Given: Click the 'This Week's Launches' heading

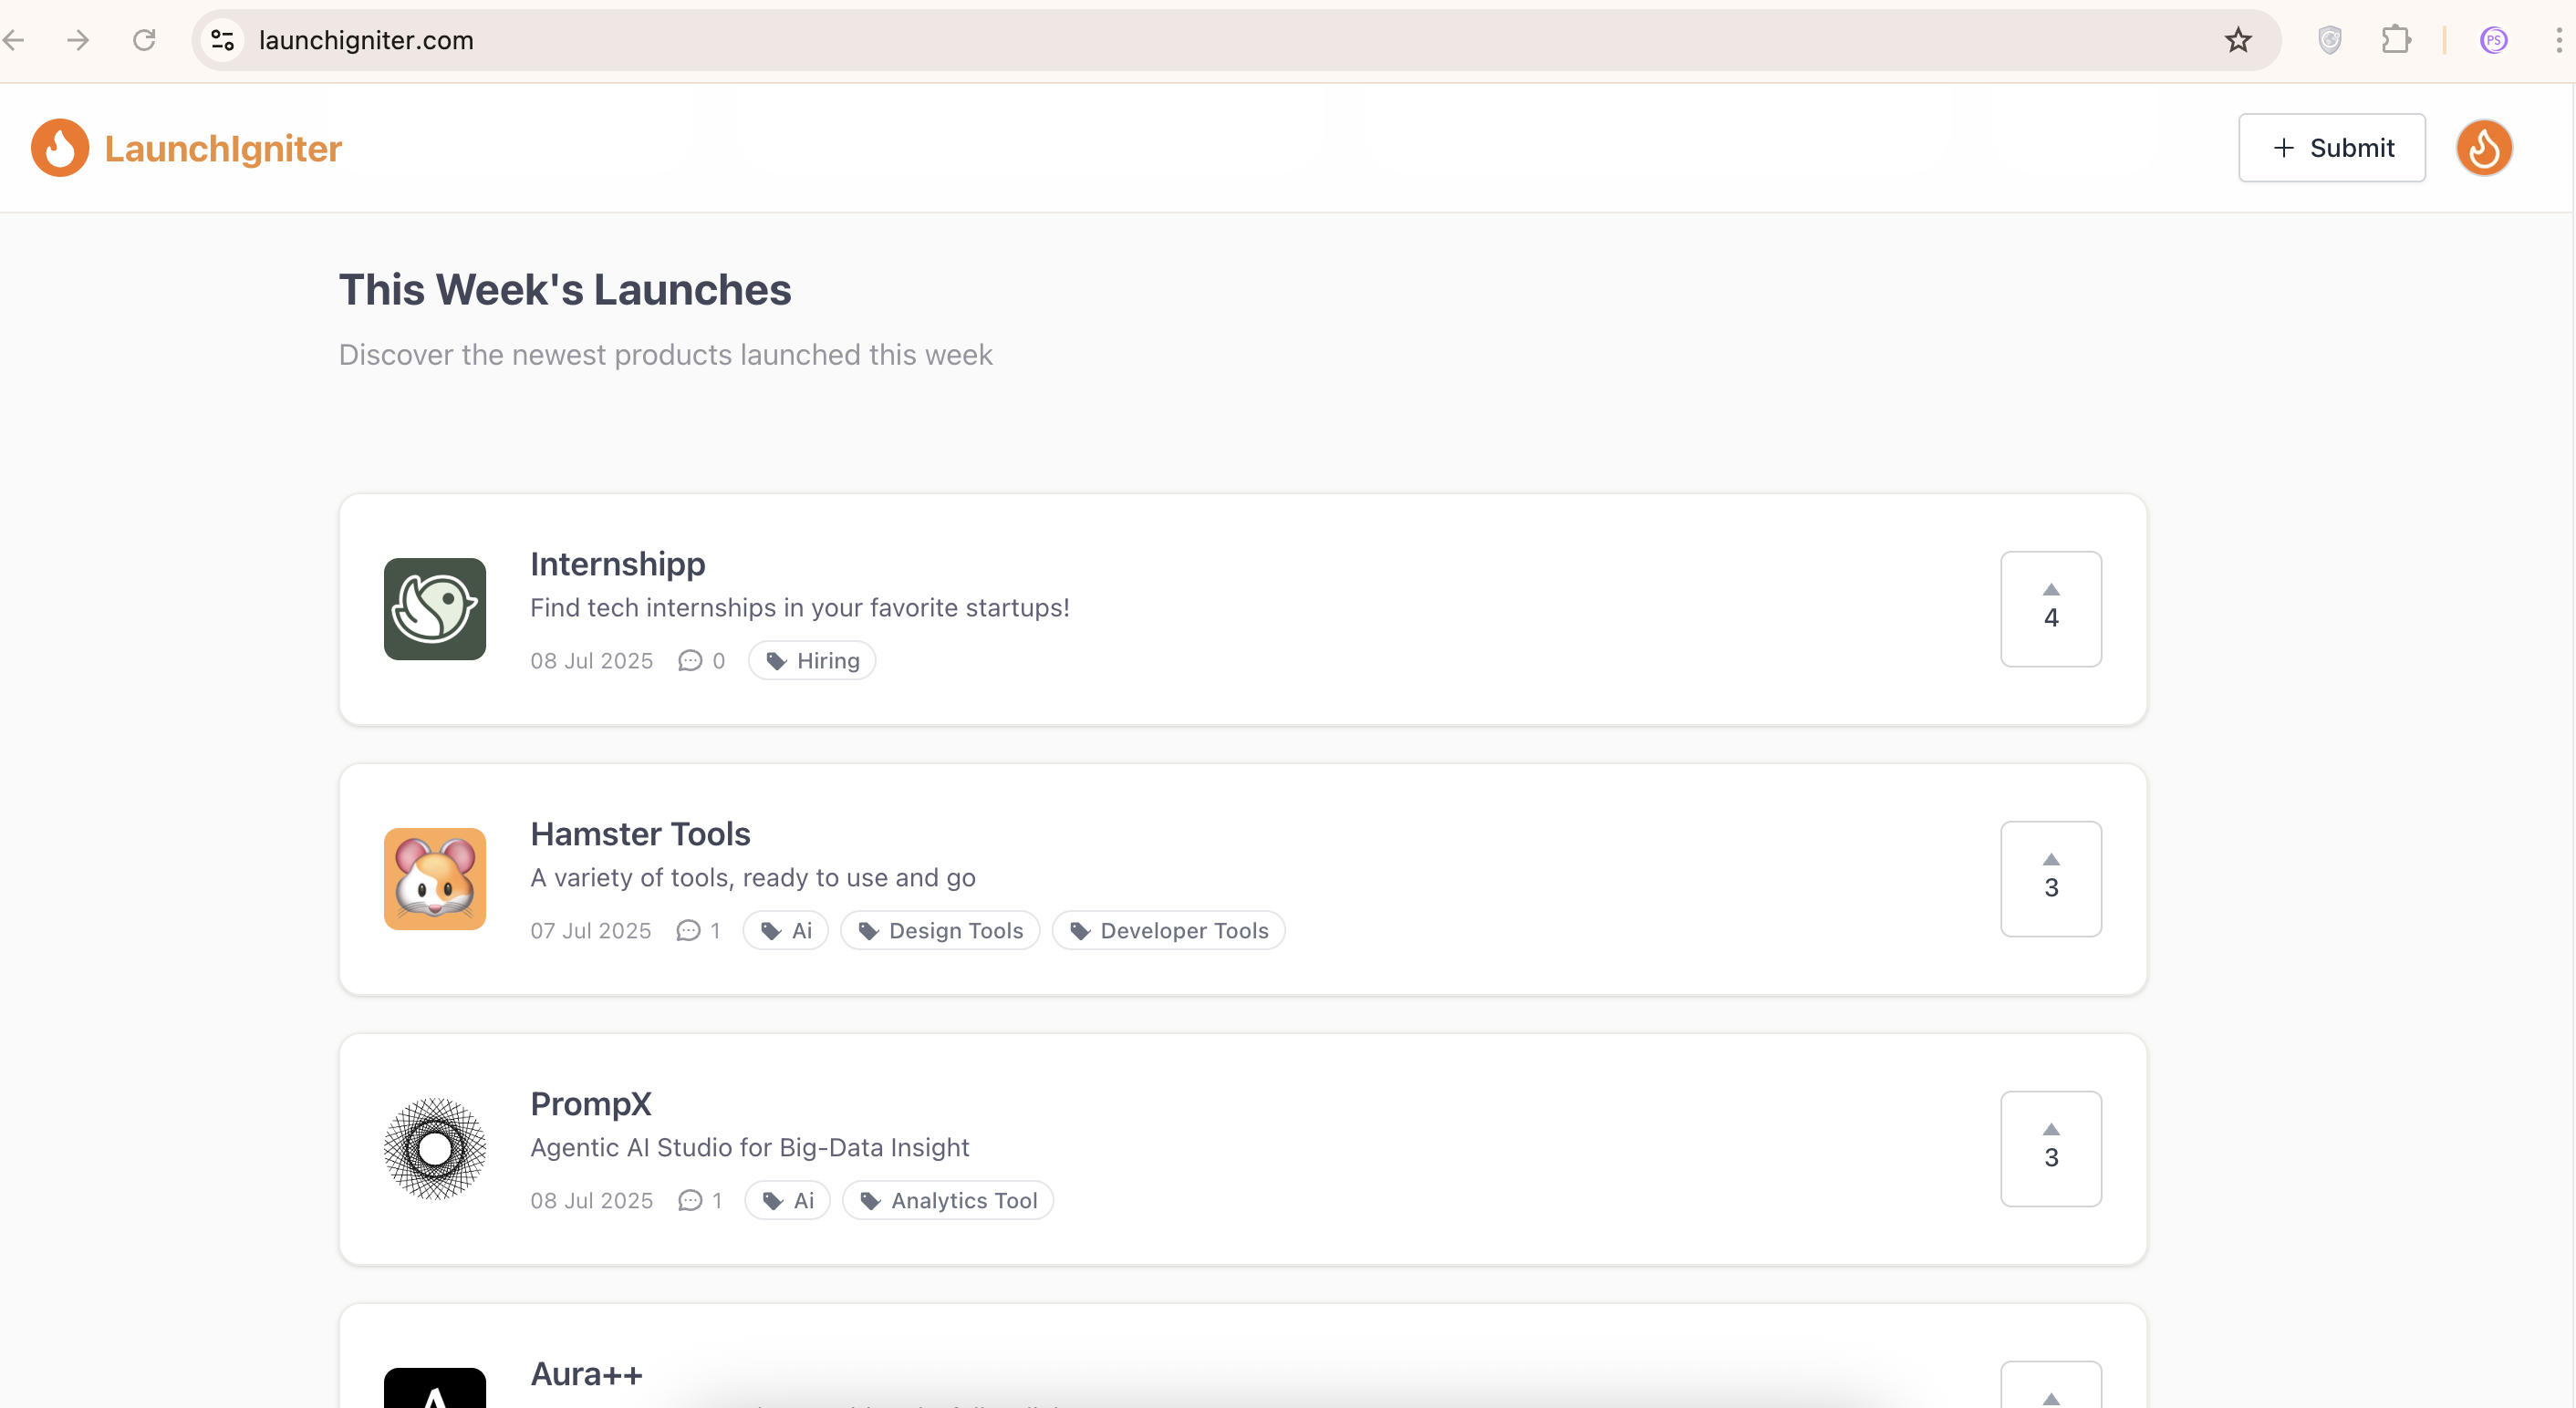Looking at the screenshot, I should (x=565, y=290).
